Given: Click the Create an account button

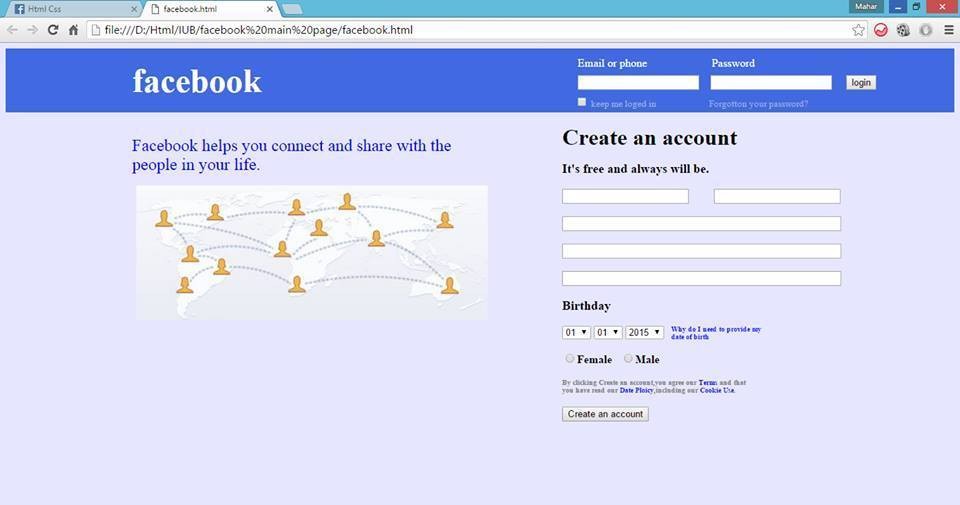Looking at the screenshot, I should point(605,414).
